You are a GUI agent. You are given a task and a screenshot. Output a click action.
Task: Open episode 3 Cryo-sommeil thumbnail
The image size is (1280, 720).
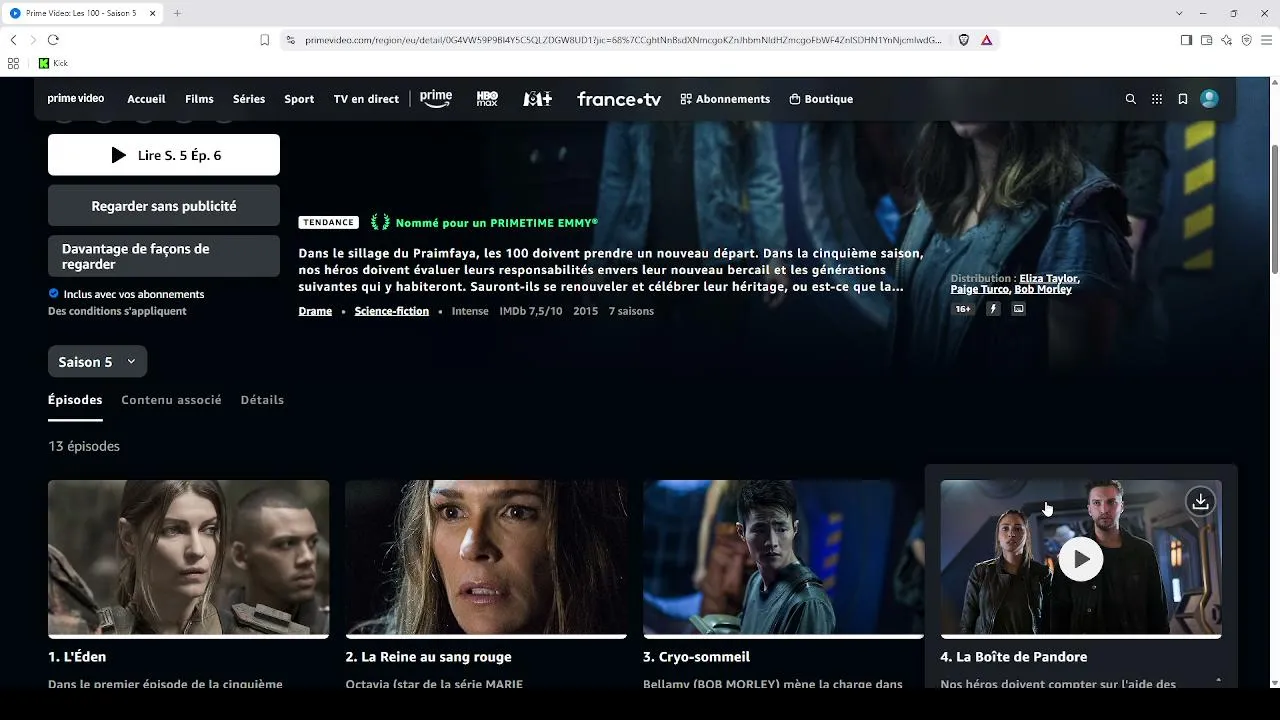point(783,558)
